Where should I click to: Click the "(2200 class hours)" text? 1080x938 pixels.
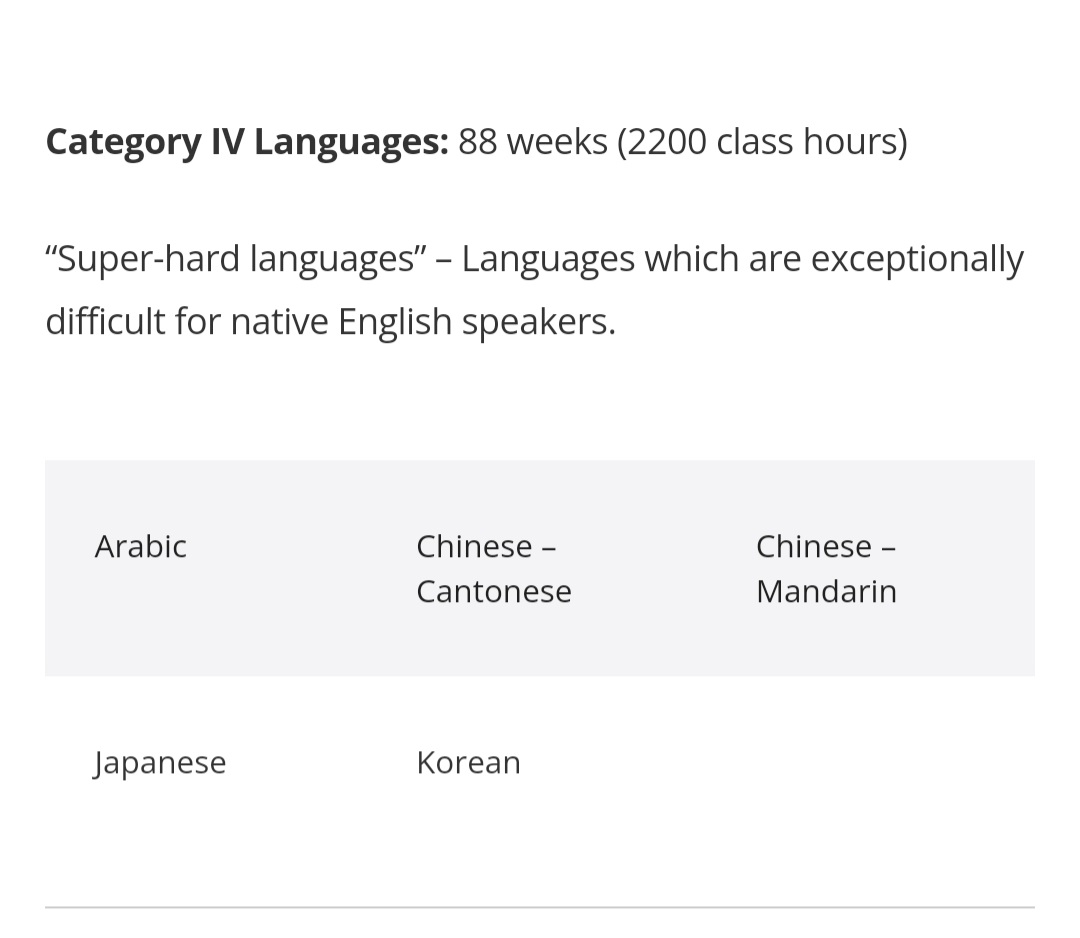click(762, 142)
